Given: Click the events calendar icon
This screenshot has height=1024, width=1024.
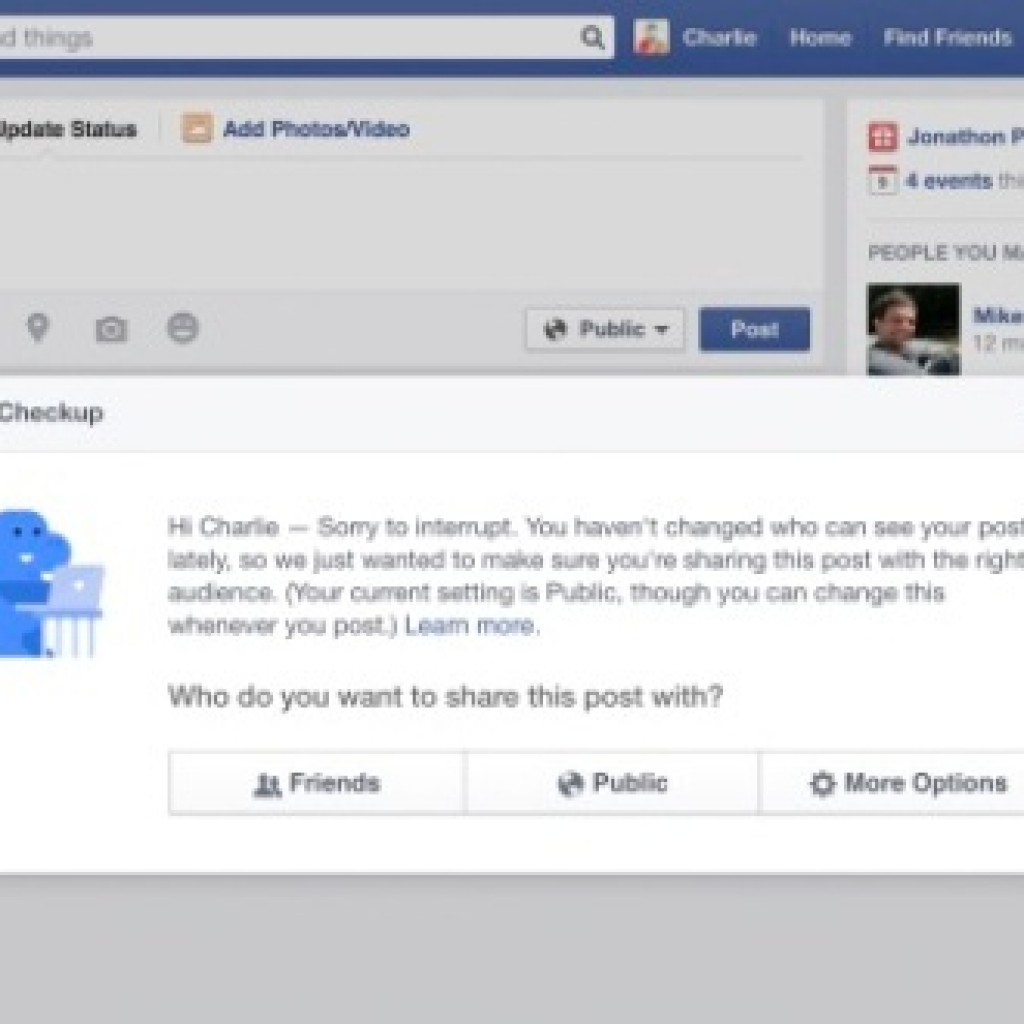Looking at the screenshot, I should (882, 180).
